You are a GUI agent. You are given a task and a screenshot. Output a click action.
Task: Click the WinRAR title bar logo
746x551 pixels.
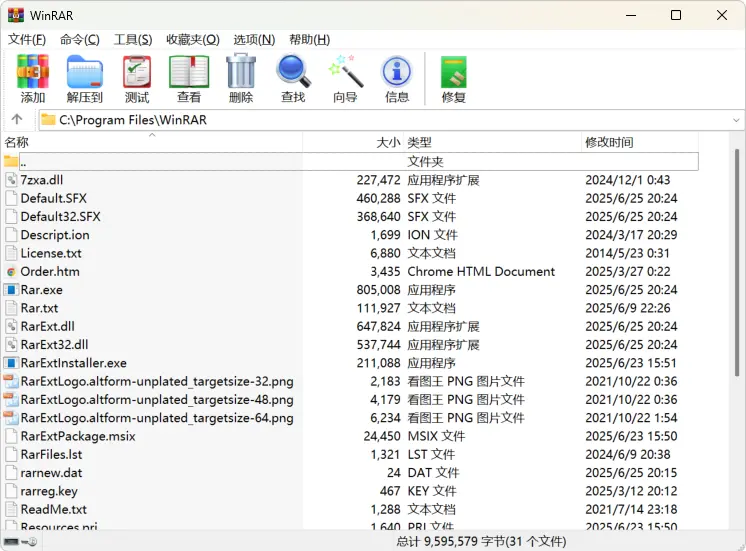coord(16,15)
